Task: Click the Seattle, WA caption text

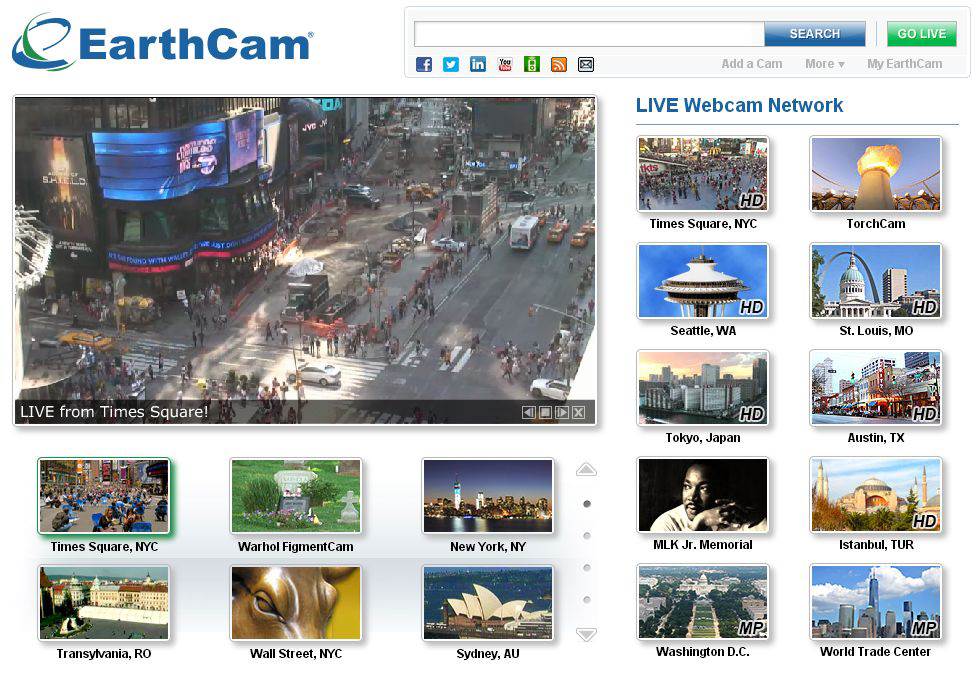Action: point(703,331)
